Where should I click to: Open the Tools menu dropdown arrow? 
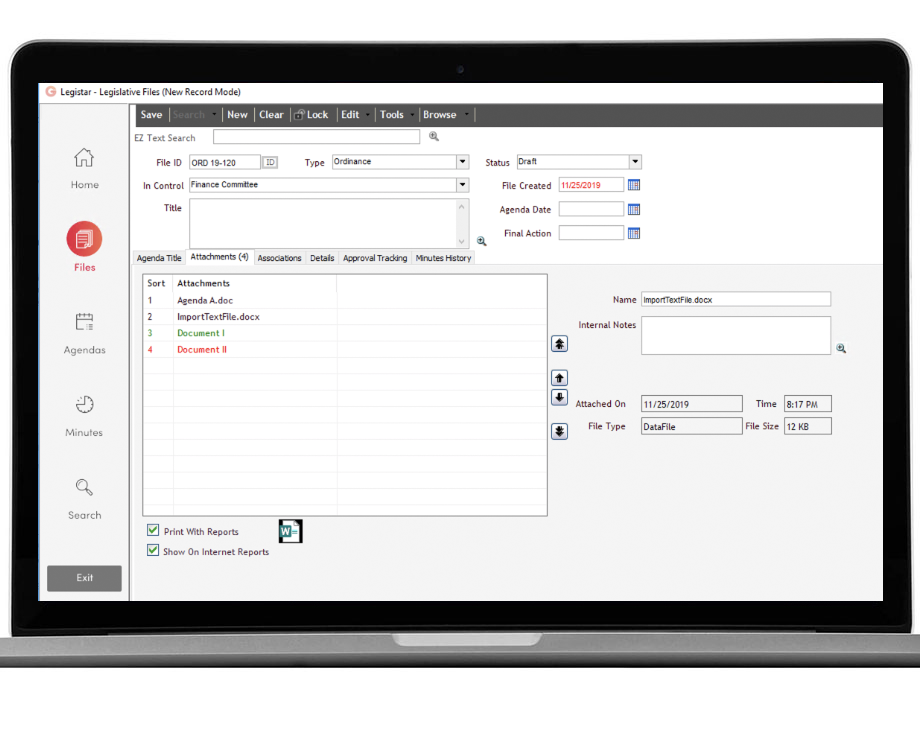tap(412, 115)
